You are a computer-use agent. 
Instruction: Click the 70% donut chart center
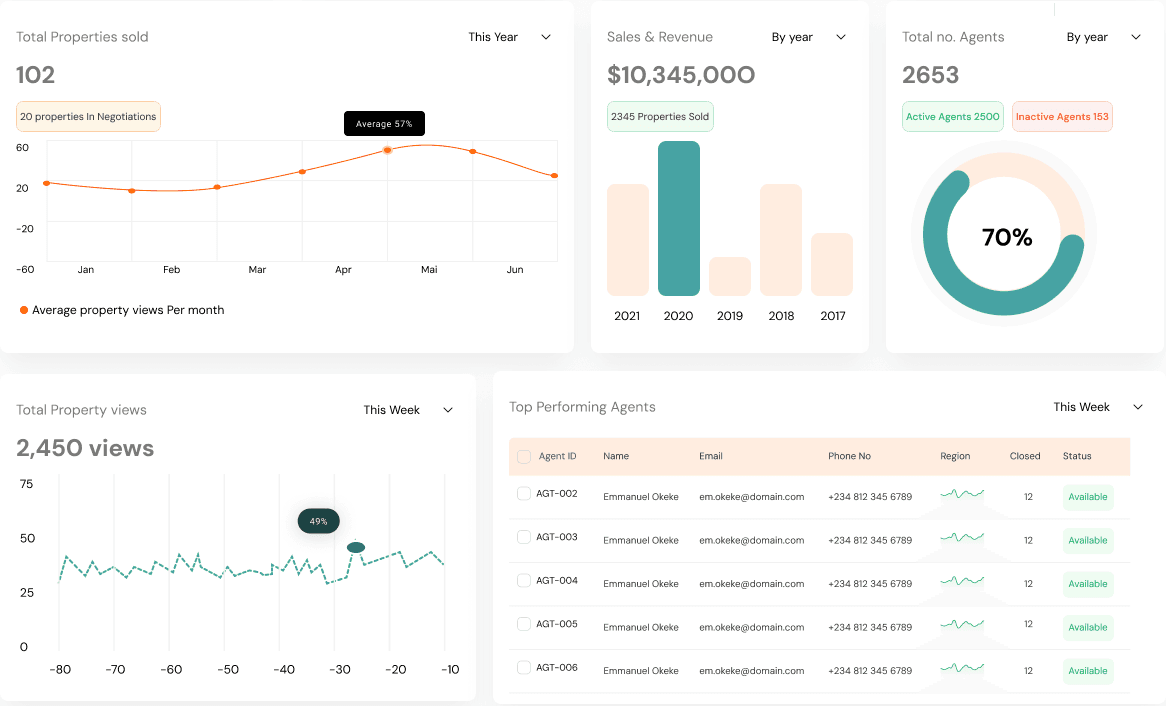(x=1007, y=237)
